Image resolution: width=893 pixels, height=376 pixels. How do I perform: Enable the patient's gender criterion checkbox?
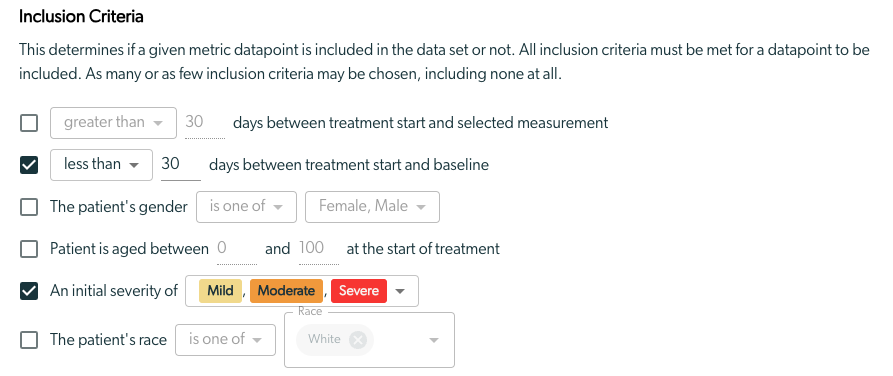point(29,207)
